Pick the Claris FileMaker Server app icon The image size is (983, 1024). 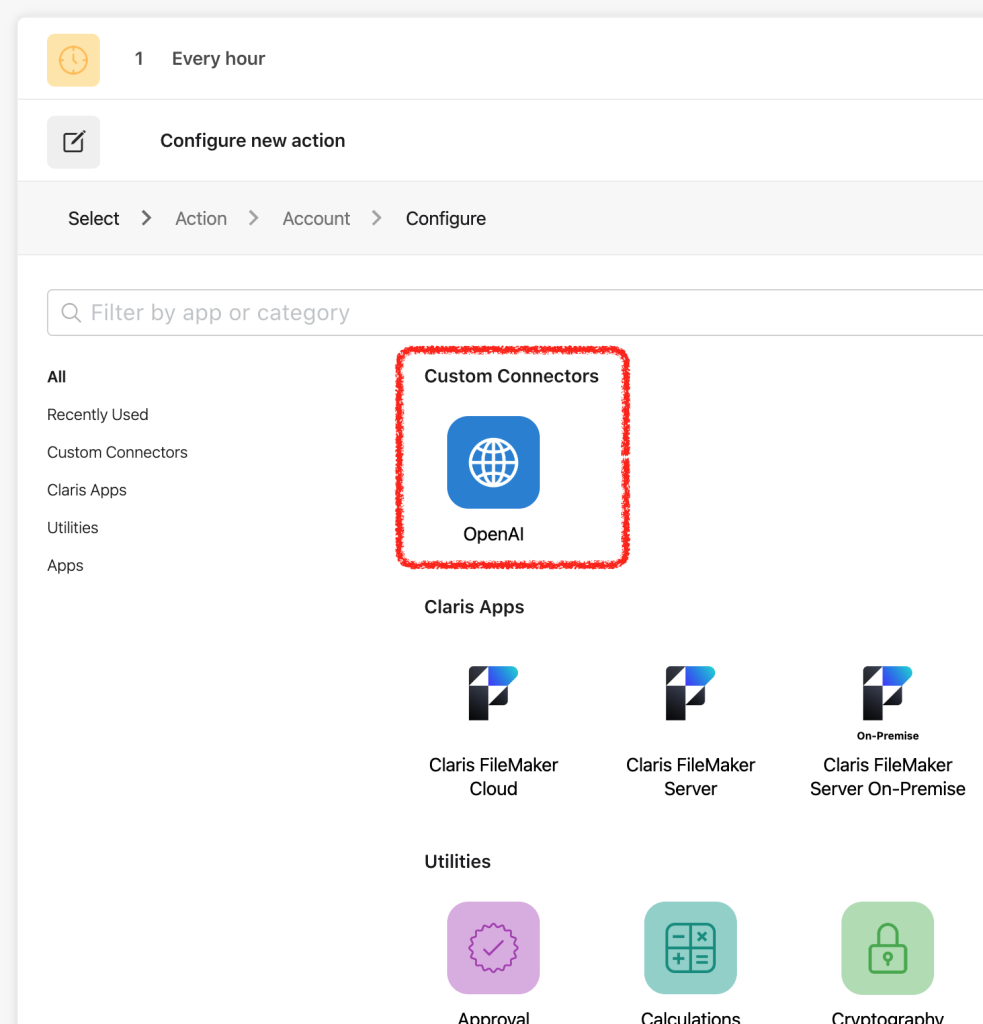click(690, 693)
